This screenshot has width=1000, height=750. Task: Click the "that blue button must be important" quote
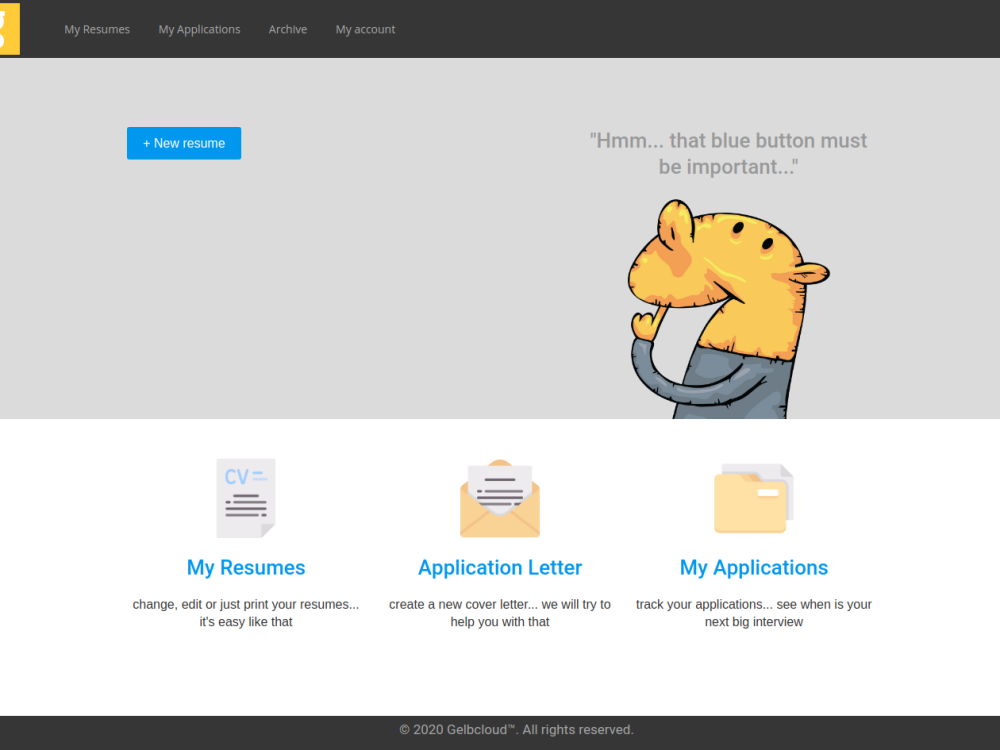(x=728, y=154)
